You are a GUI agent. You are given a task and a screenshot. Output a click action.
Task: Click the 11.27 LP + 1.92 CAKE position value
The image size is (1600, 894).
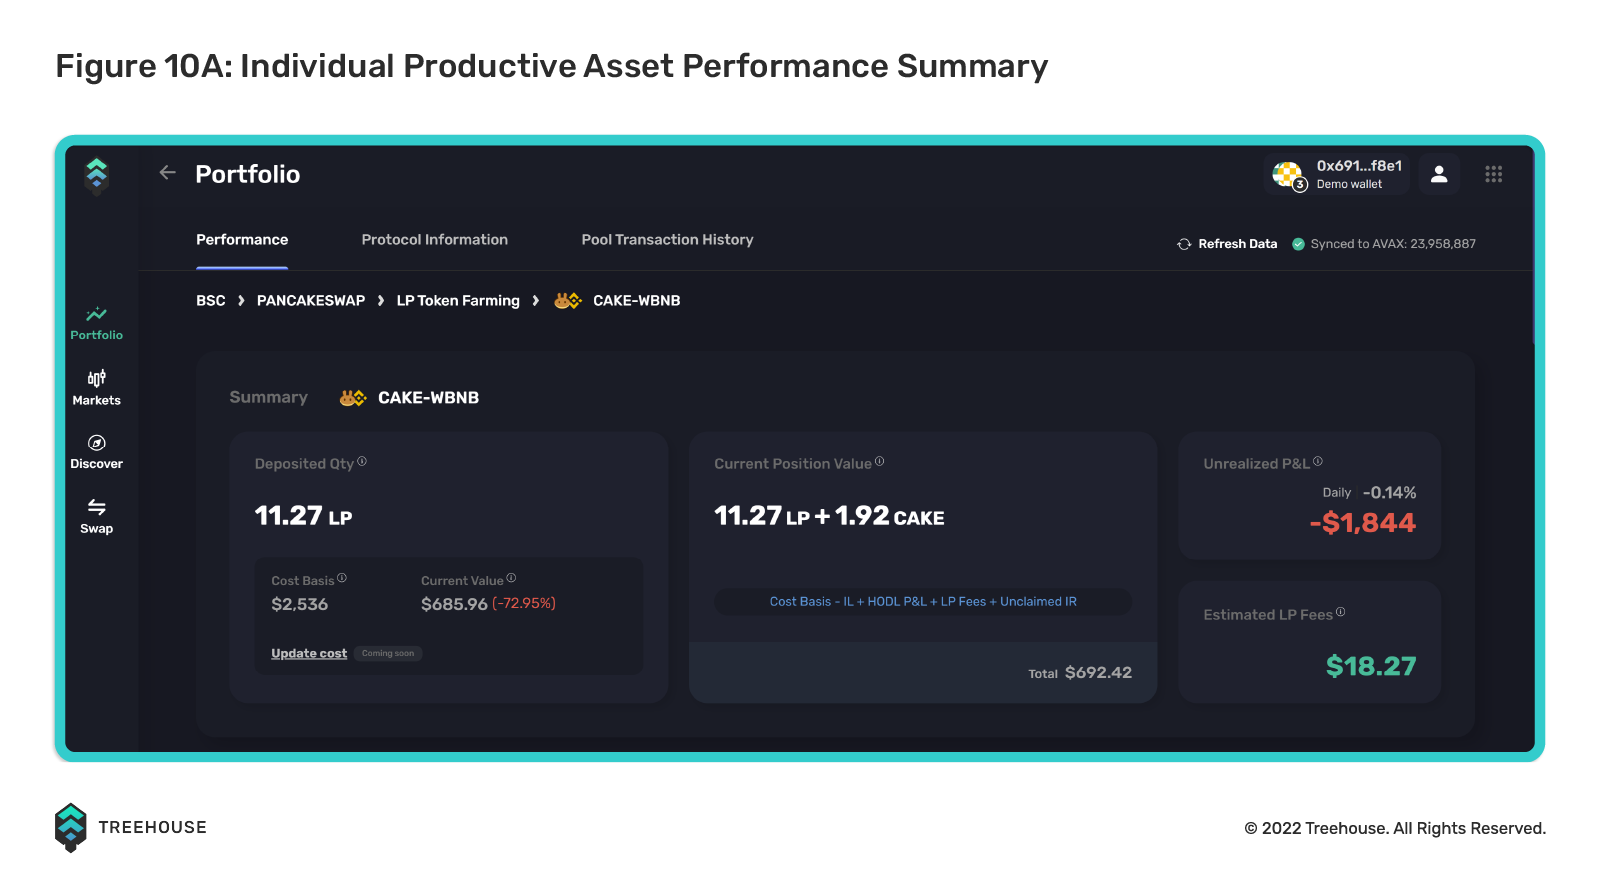tap(829, 516)
